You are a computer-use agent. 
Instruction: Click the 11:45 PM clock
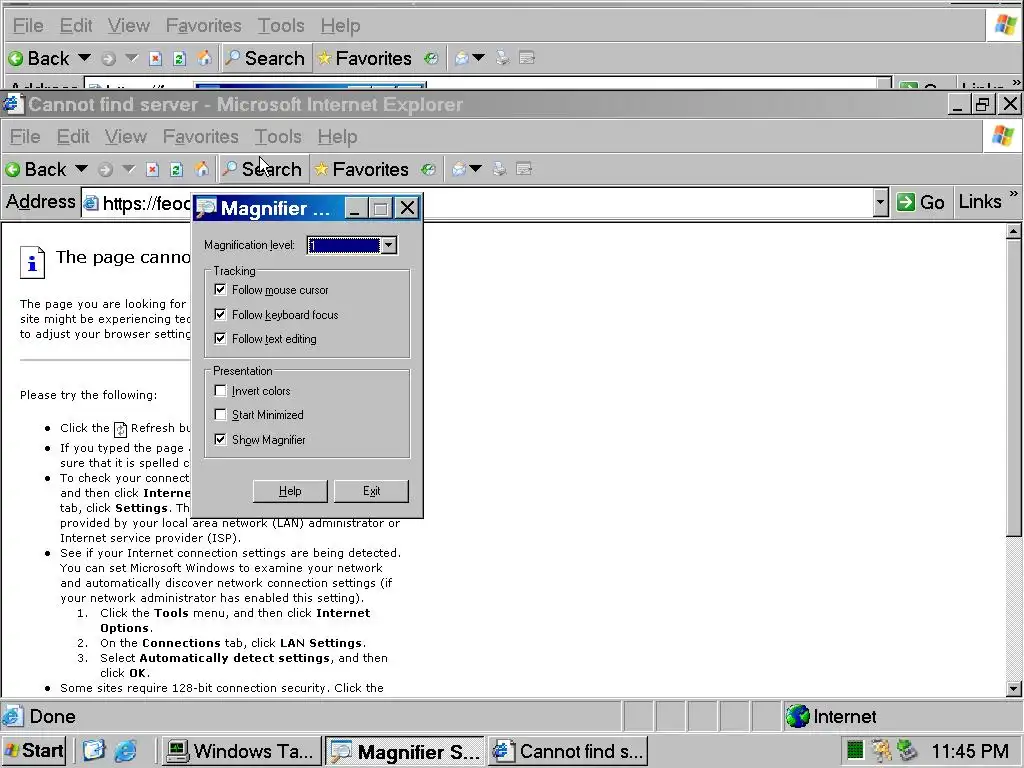pyautogui.click(x=970, y=751)
